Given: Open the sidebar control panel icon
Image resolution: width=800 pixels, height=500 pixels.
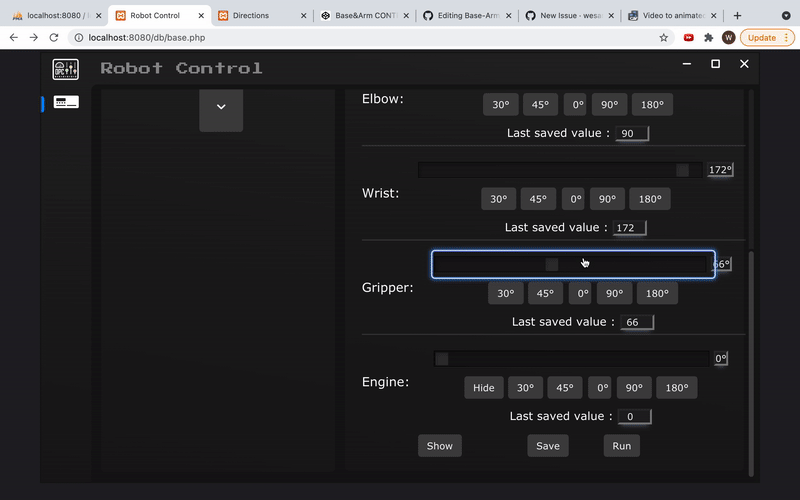Looking at the screenshot, I should pyautogui.click(x=66, y=102).
